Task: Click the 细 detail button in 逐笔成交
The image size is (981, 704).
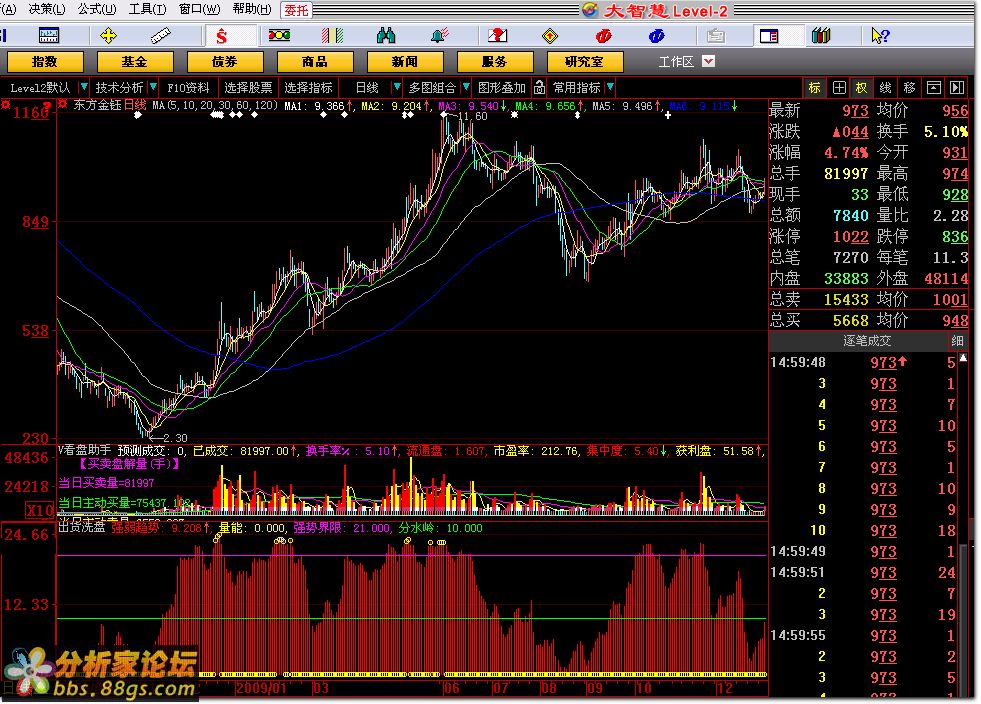Action: pos(957,341)
